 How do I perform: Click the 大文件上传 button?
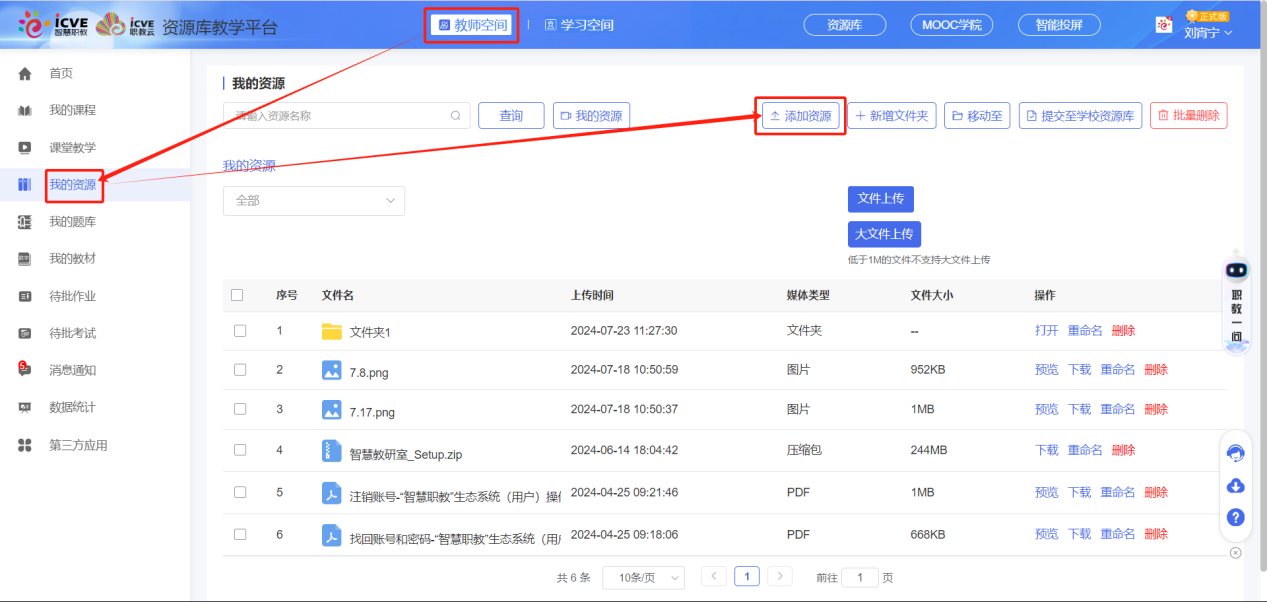[884, 234]
